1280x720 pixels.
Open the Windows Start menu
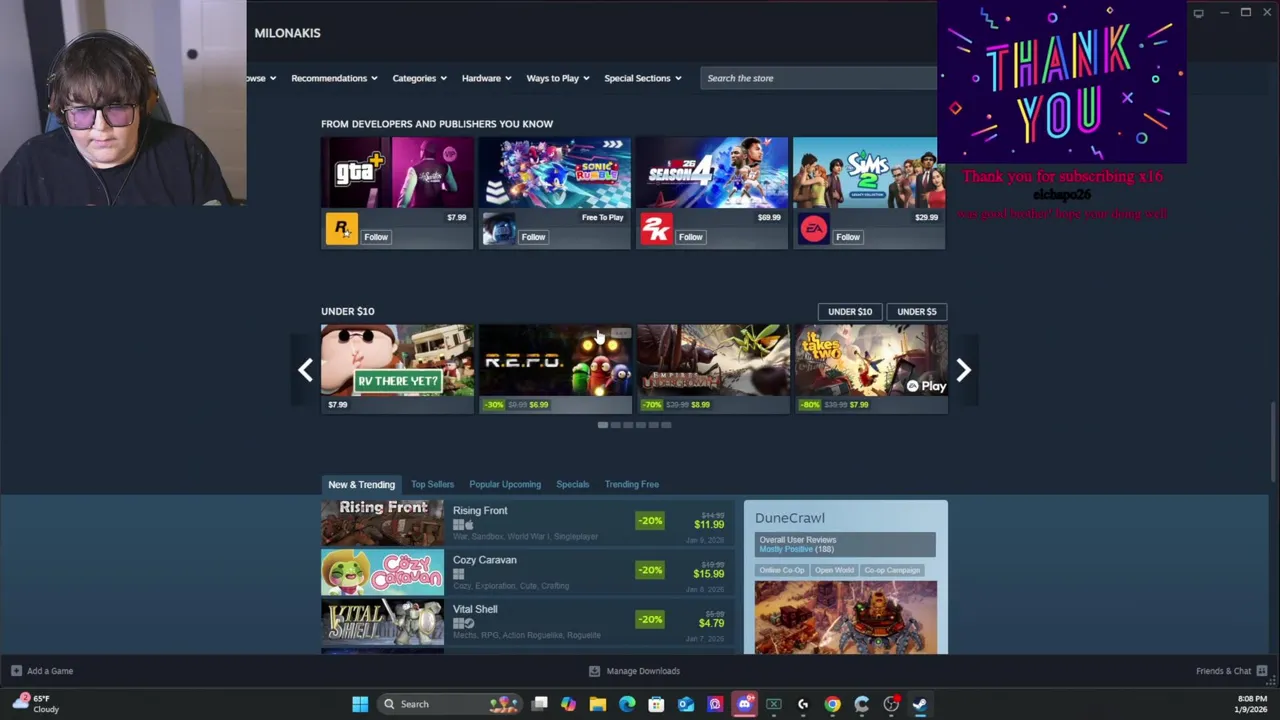(x=360, y=704)
